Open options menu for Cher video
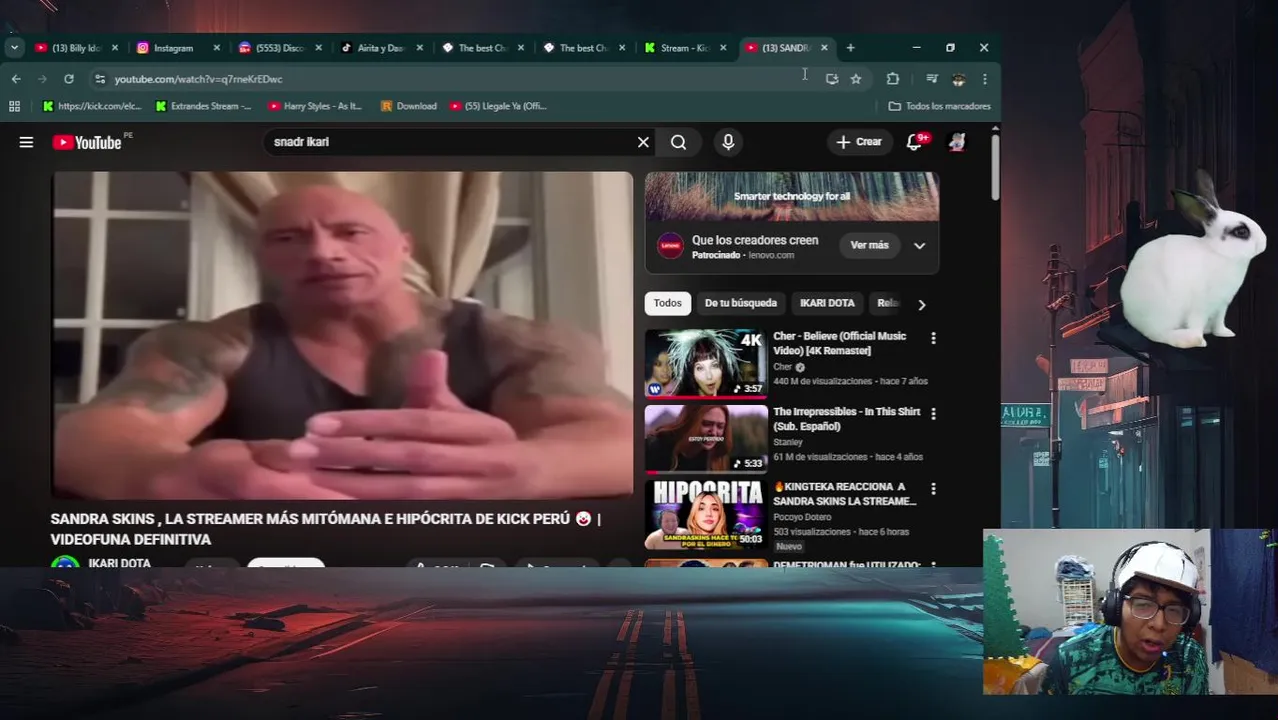The height and width of the screenshot is (720, 1278). 933,338
